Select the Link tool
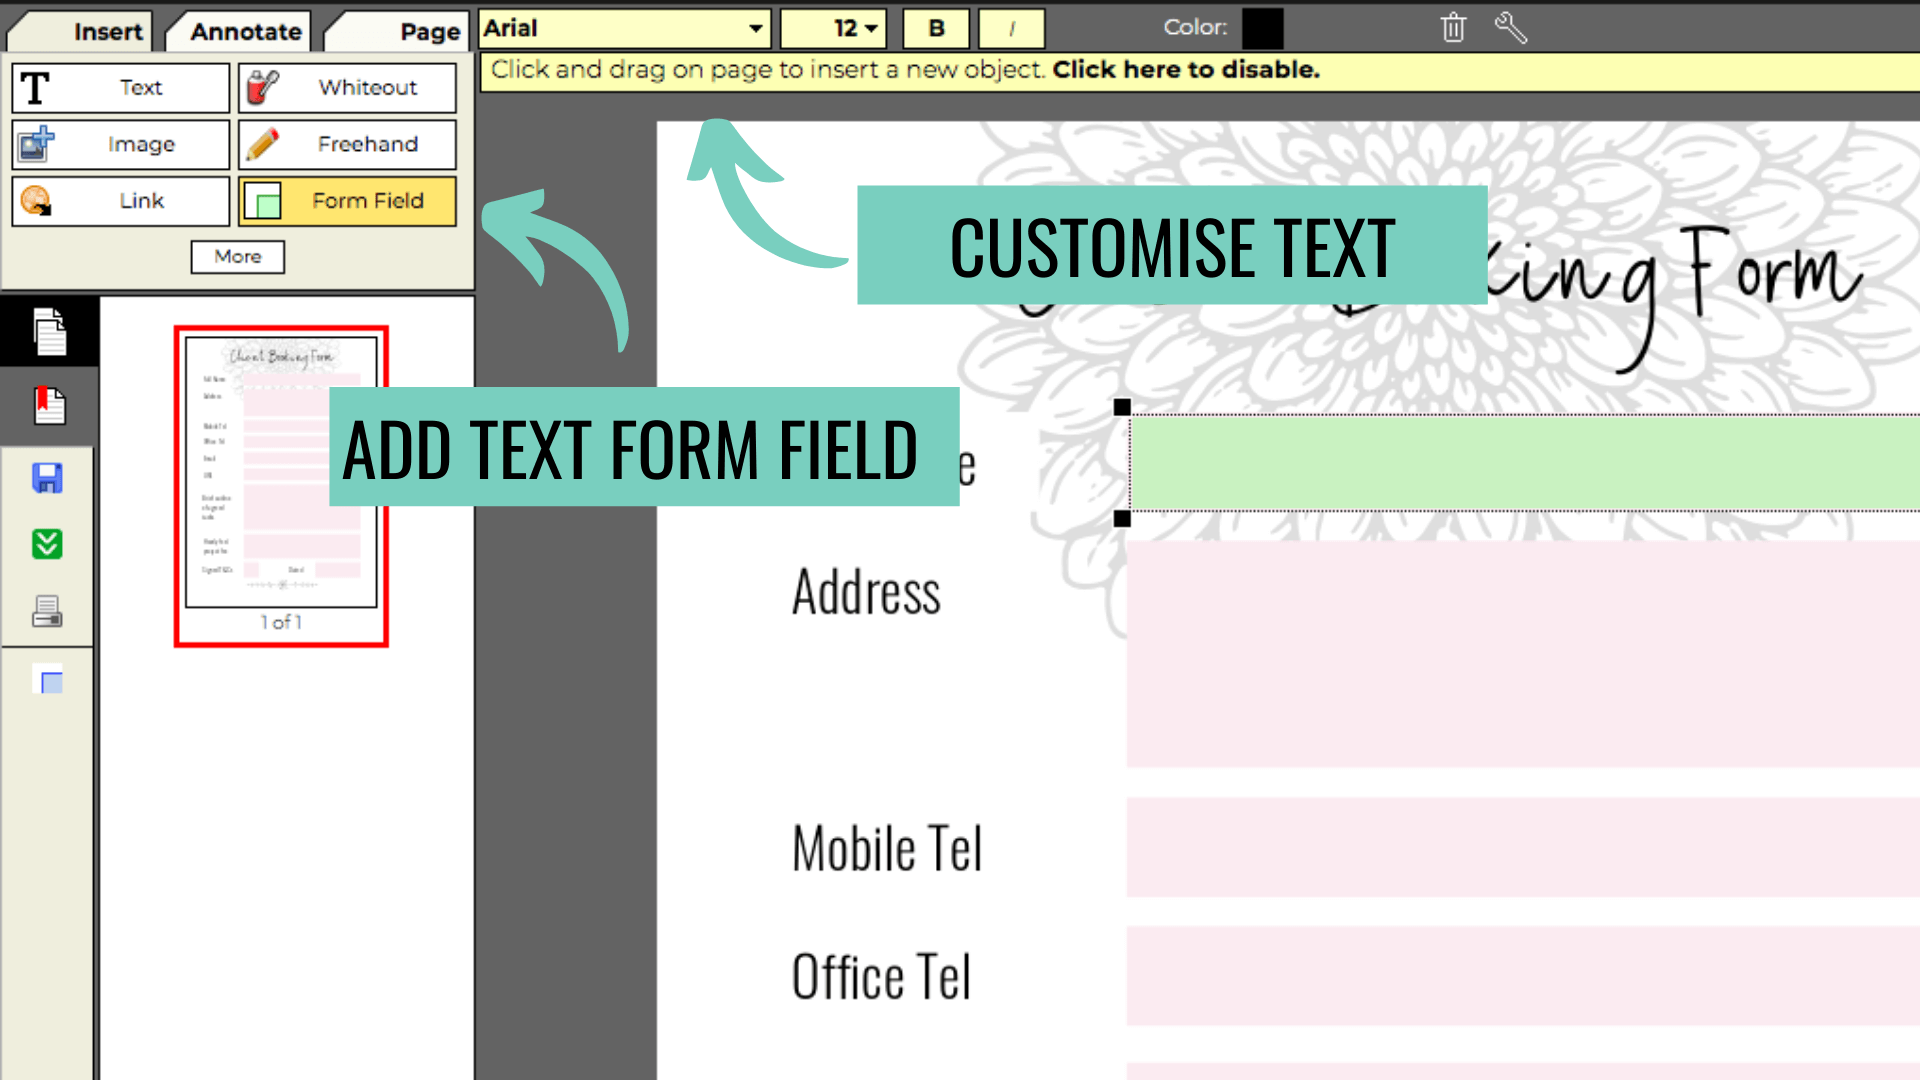Screen dimensions: 1920x1080 120,201
